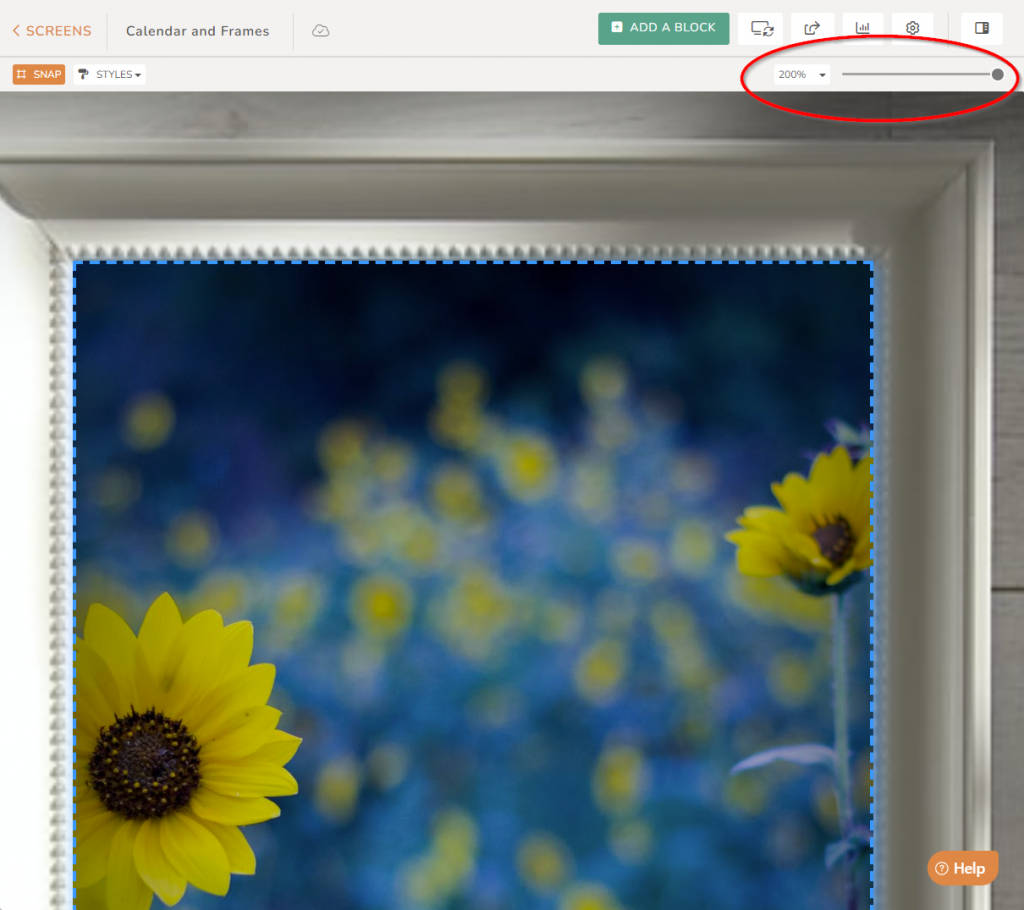Click the Calendar and Frames screen title
The image size is (1024, 910).
tap(197, 31)
